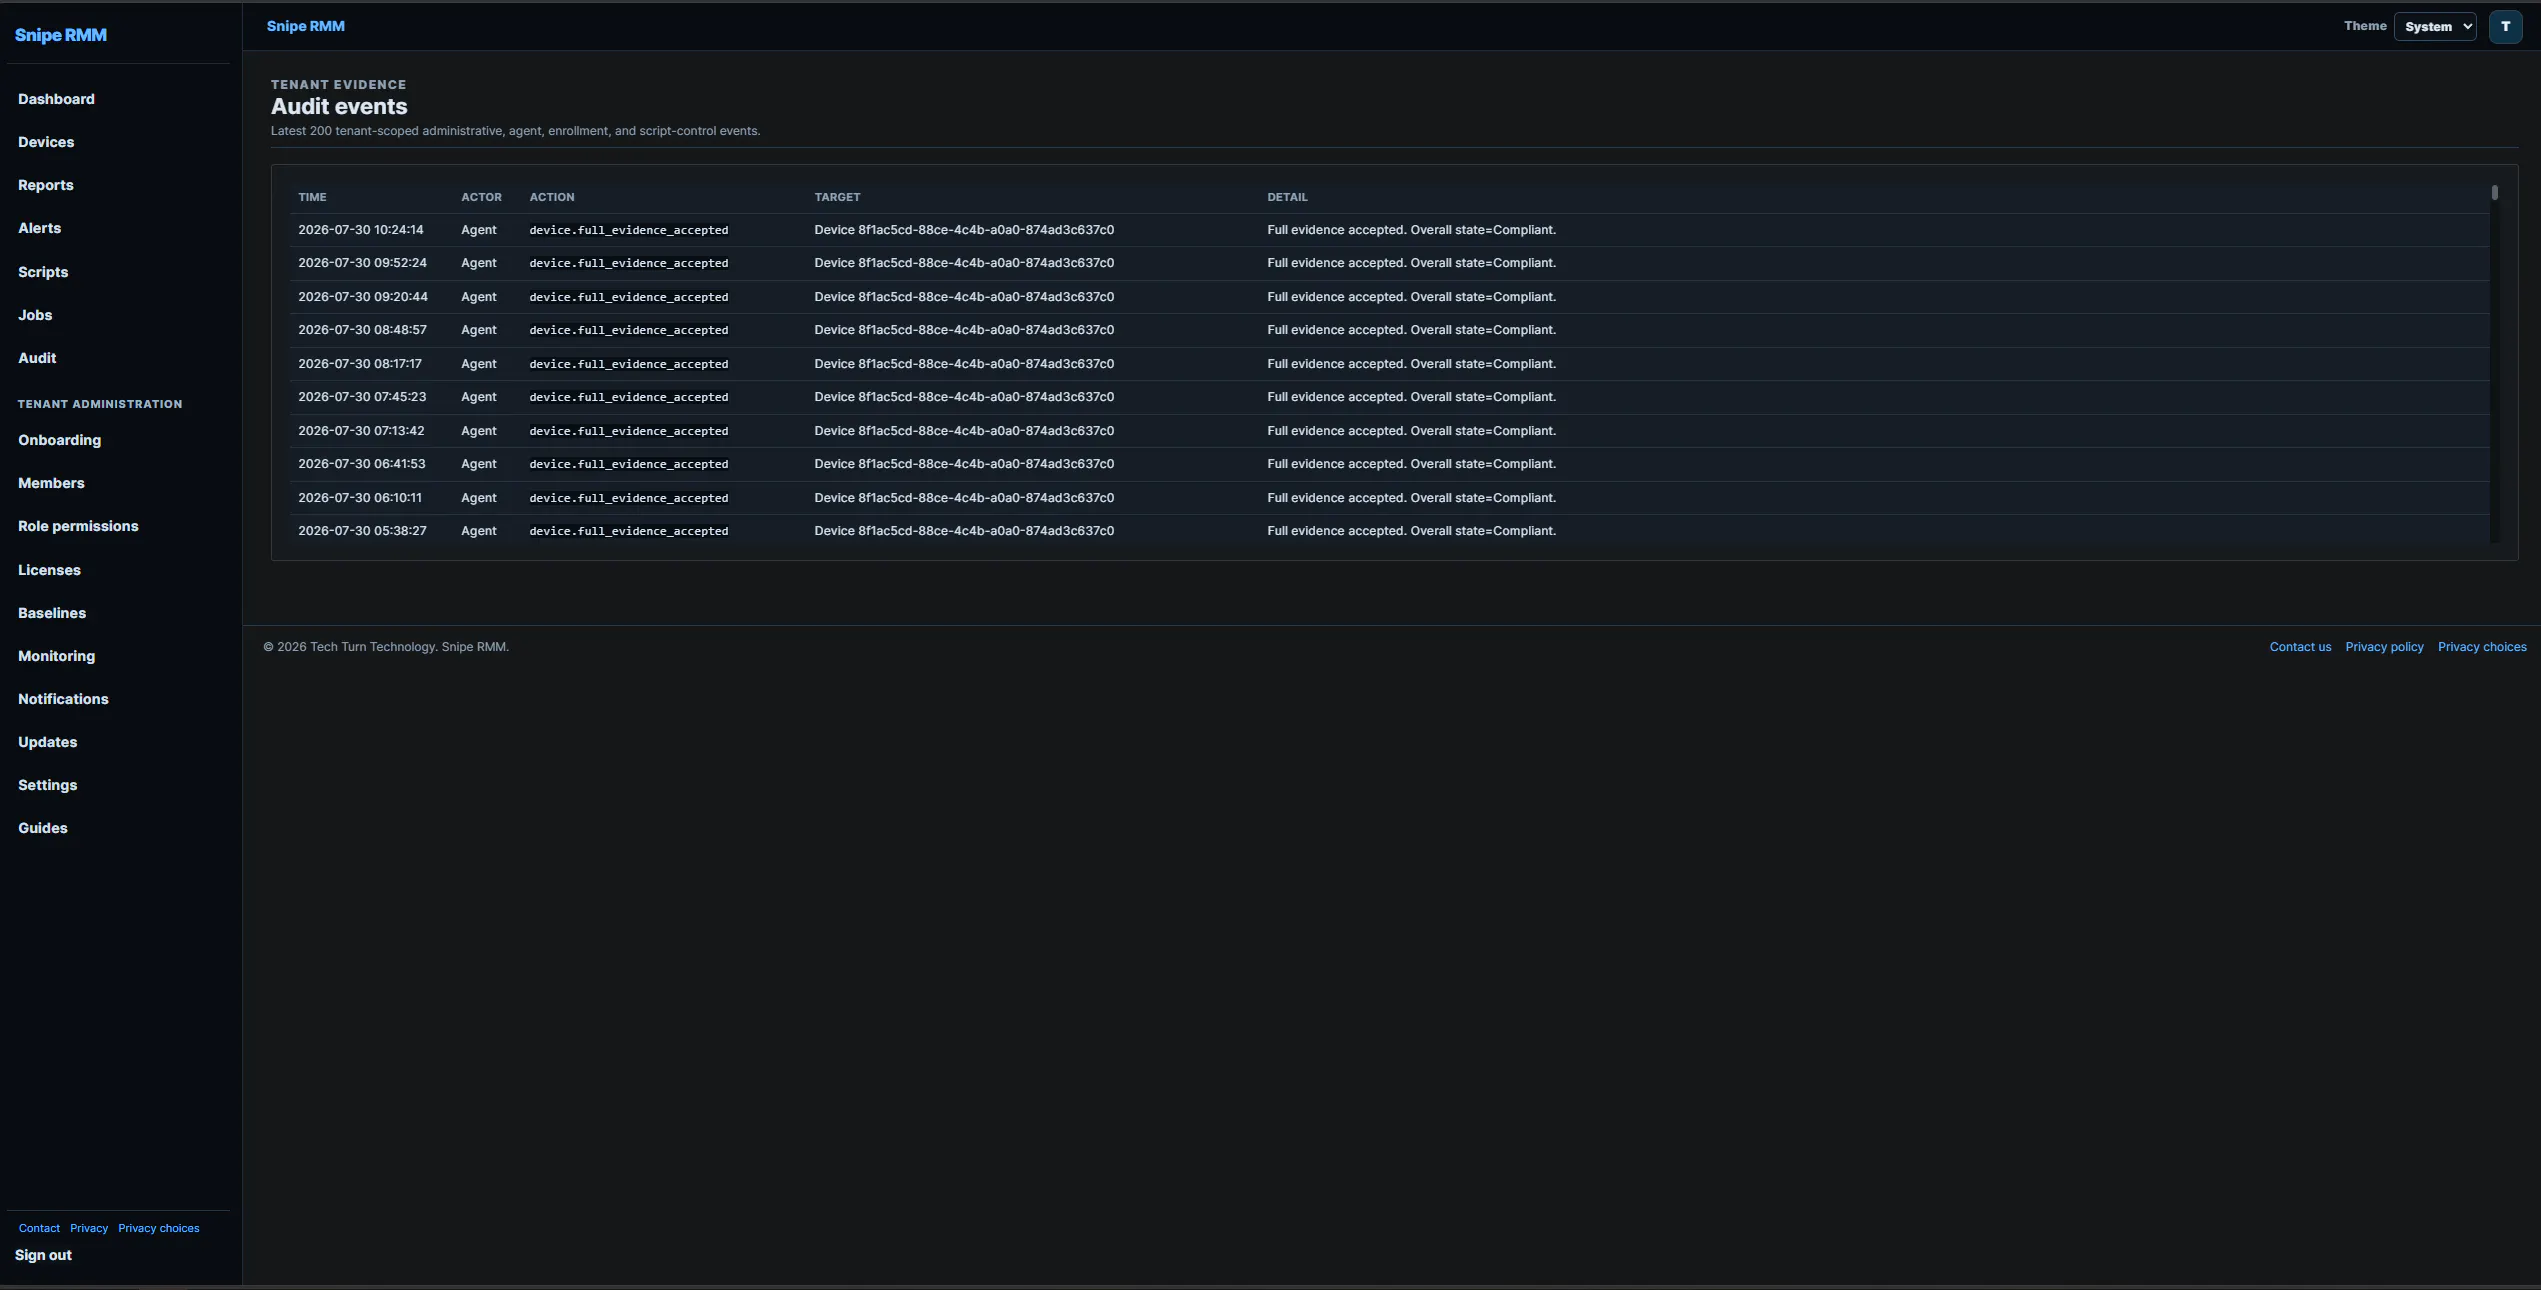
Task: Open the Monitoring page
Action: tap(56, 656)
